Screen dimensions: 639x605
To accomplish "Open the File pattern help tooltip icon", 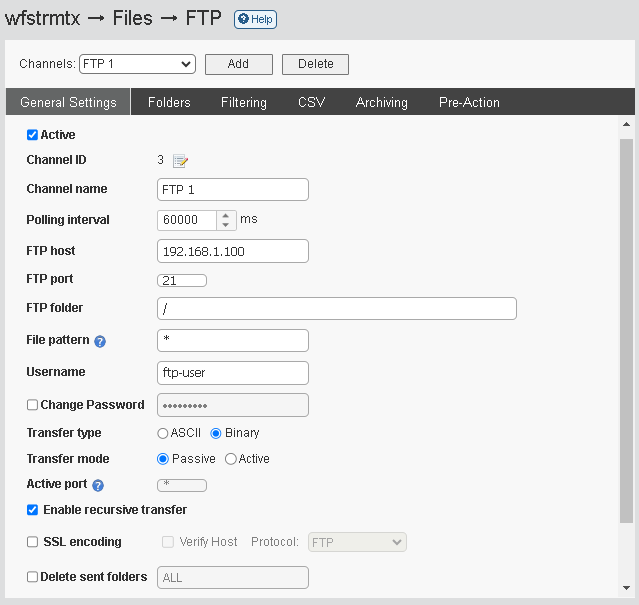I will point(100,341).
